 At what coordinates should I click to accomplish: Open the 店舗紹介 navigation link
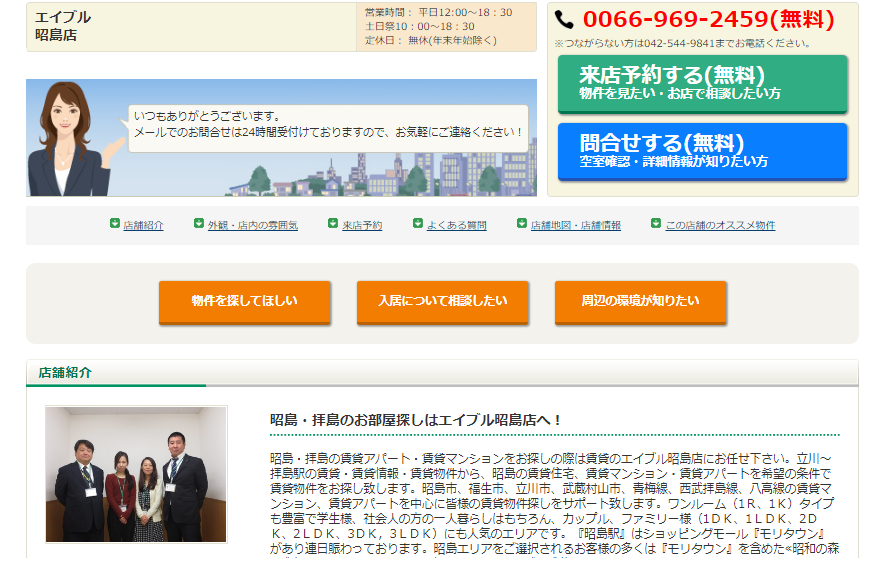(143, 226)
